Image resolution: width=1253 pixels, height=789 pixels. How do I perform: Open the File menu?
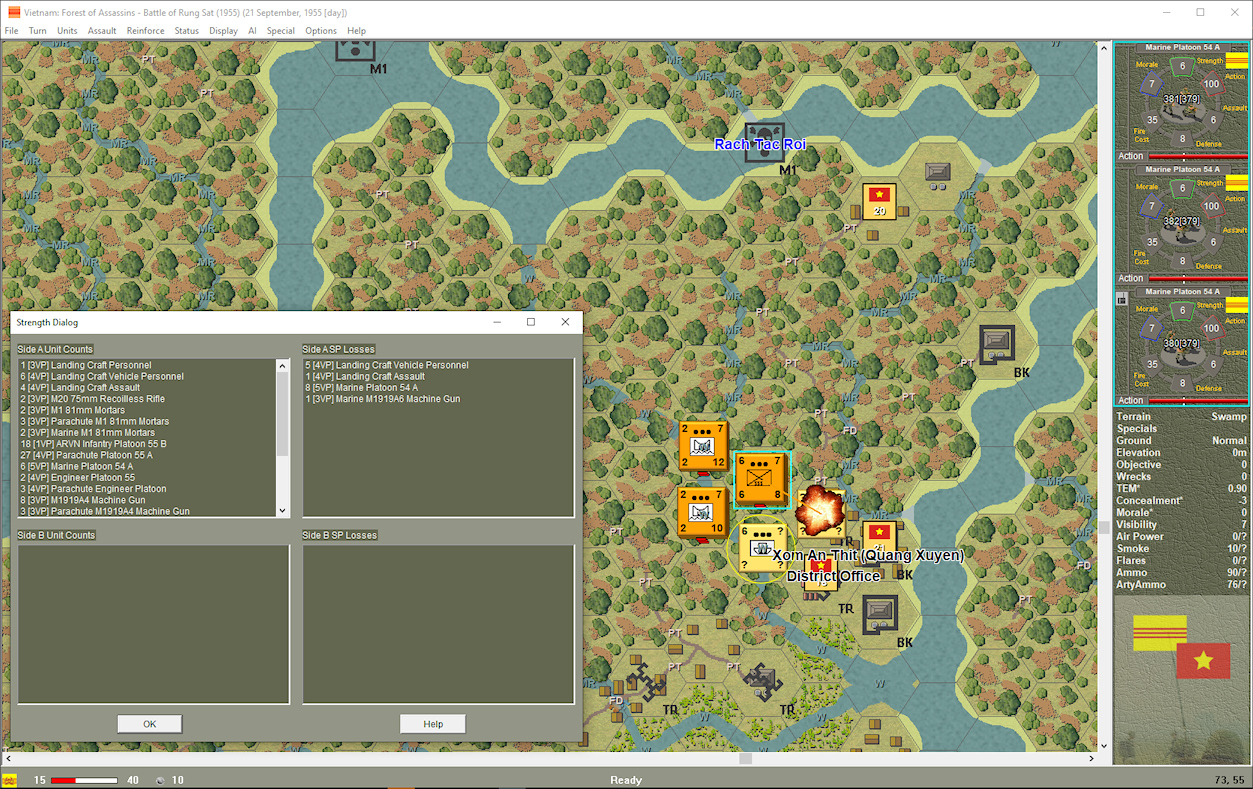(x=12, y=31)
